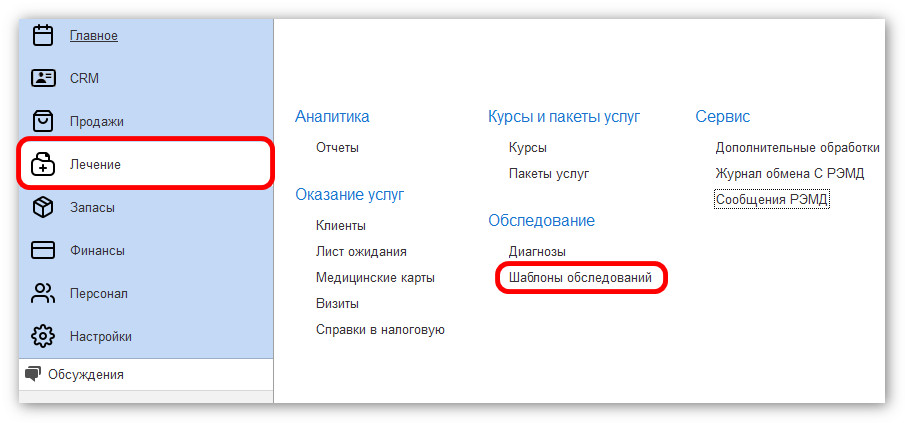This screenshot has height=423, width=905.
Task: Click the medical kit icon for Лечение
Action: (43, 164)
